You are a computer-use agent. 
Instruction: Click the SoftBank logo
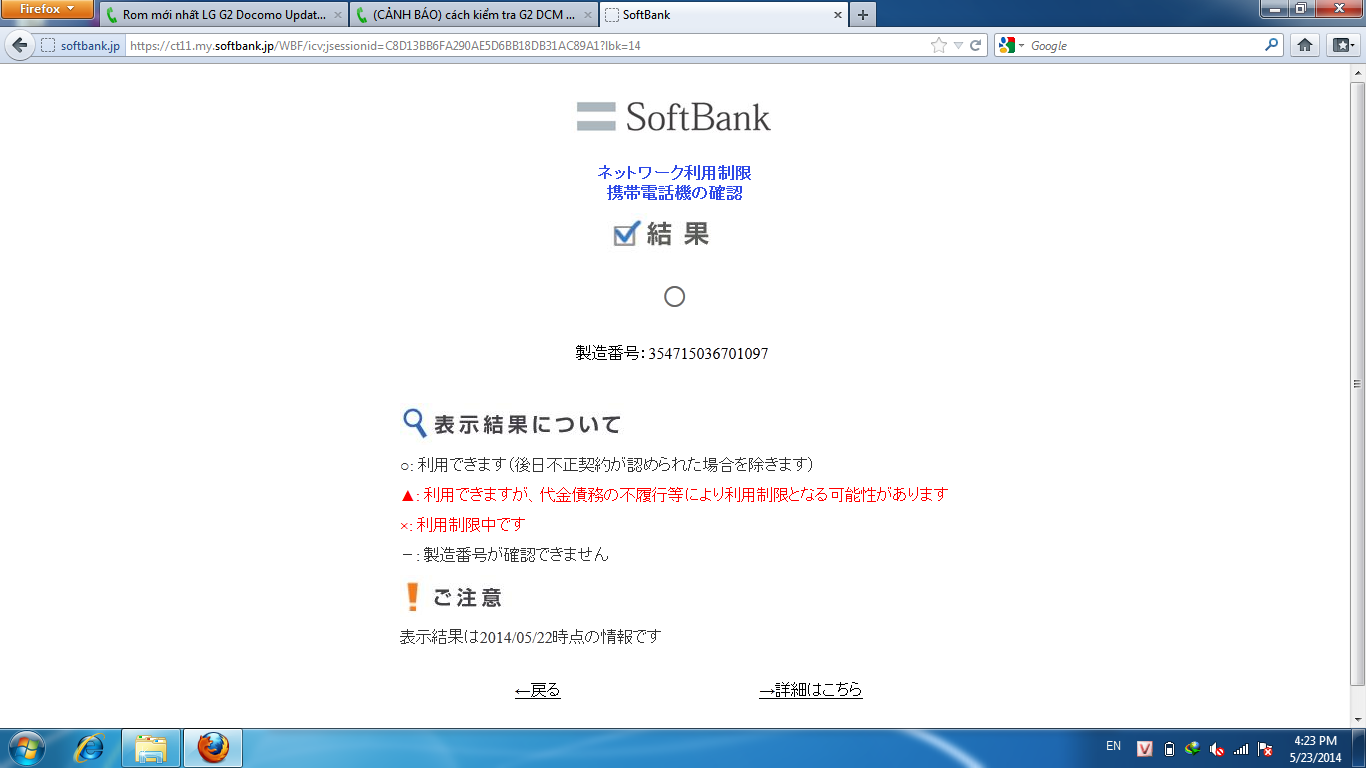[x=674, y=117]
